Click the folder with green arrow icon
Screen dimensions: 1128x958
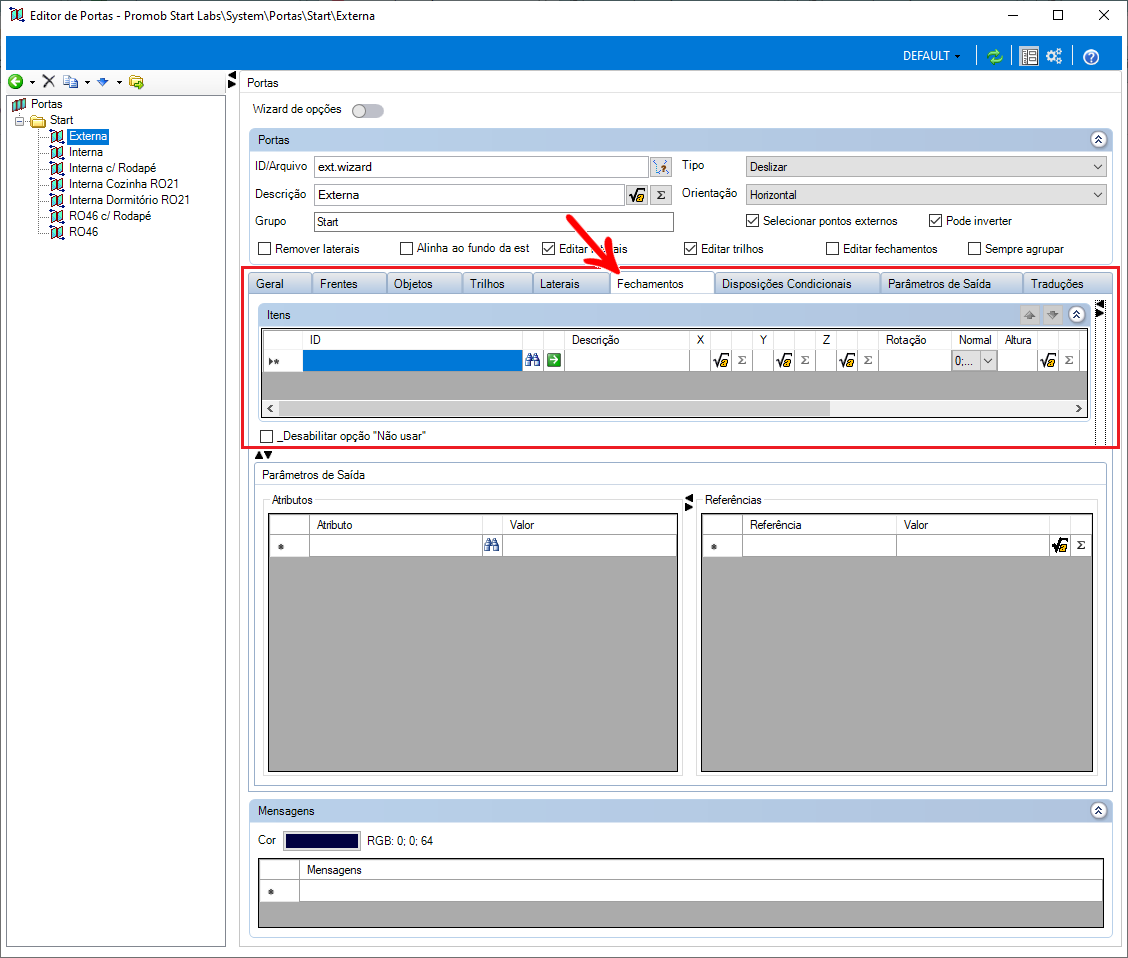coord(136,82)
